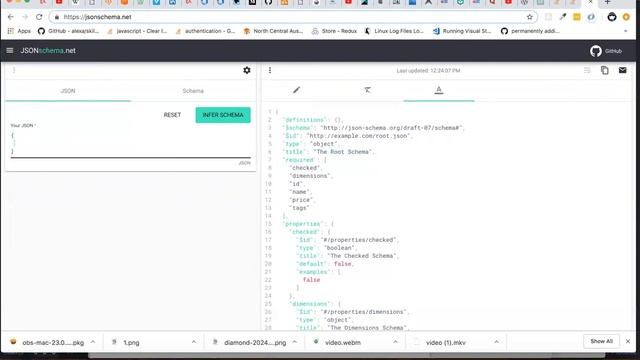Click the "#/properties/dimensions" id line

point(353,312)
